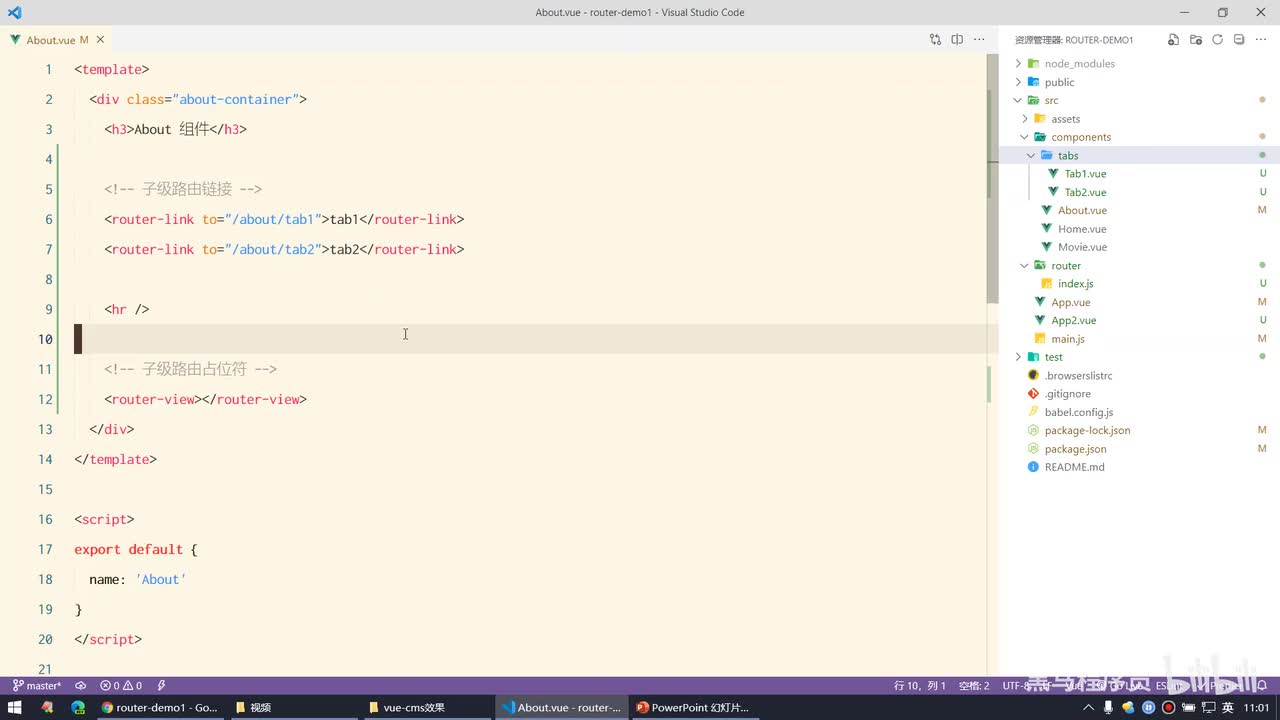This screenshot has width=1280, height=720.
Task: Click the export default keyword line
Action: [x=136, y=549]
